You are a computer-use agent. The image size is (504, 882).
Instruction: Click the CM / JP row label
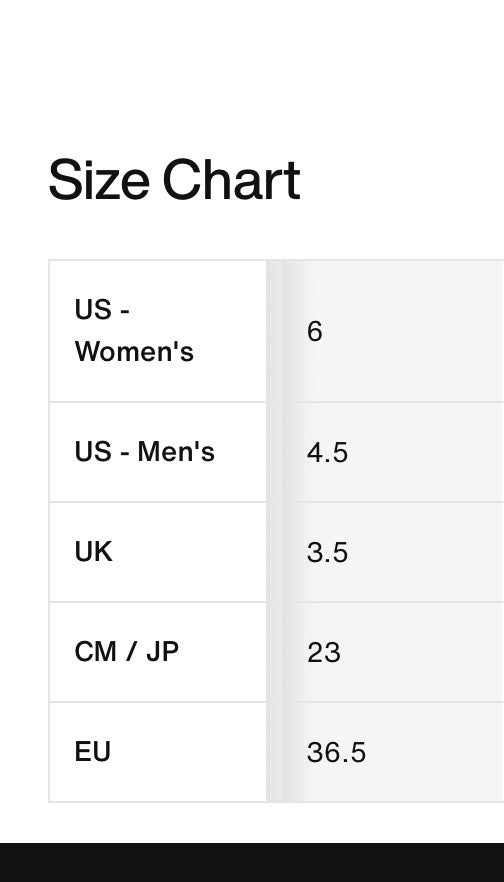point(127,652)
